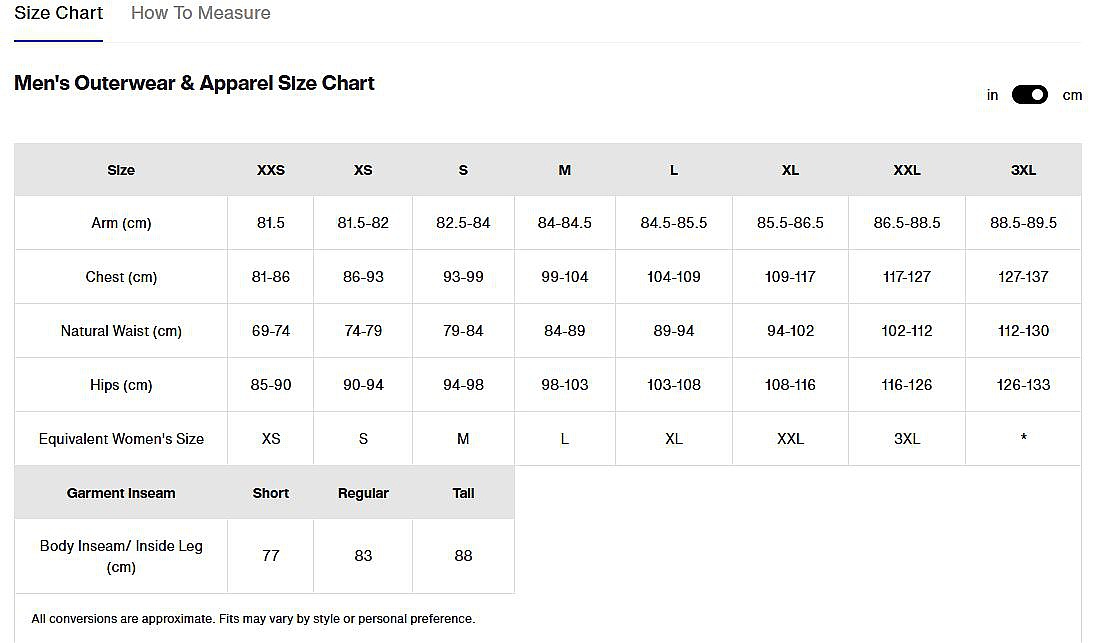Viewport: 1097px width, 643px height.
Task: Click the Arm (cm) row label
Action: (121, 223)
